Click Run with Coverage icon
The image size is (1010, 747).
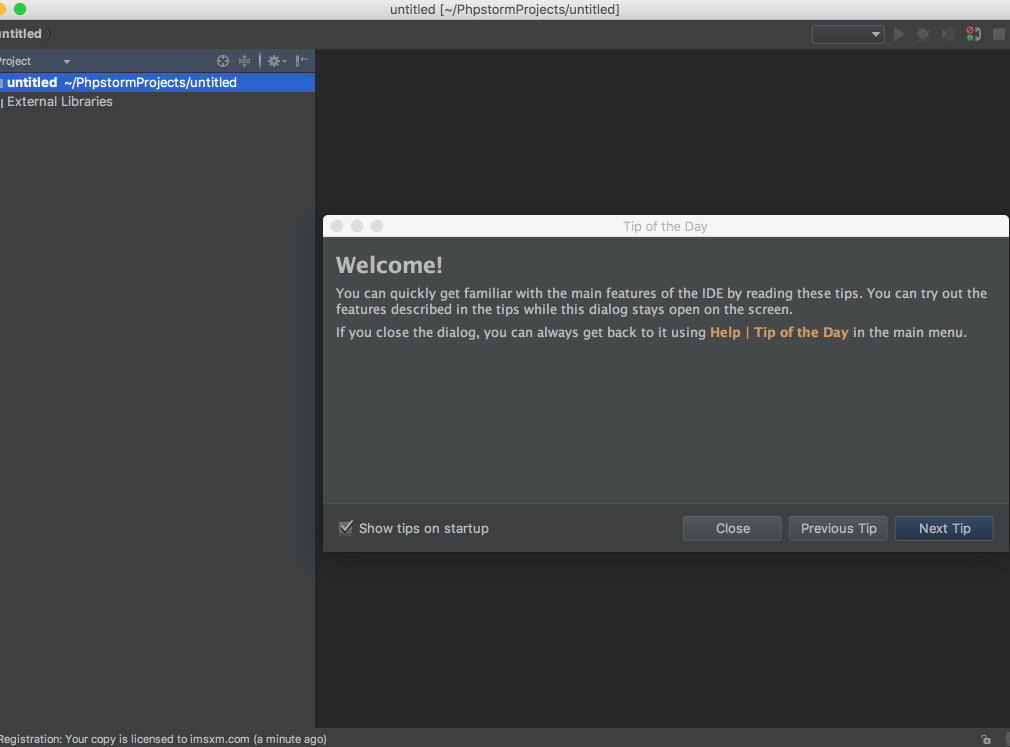click(949, 34)
